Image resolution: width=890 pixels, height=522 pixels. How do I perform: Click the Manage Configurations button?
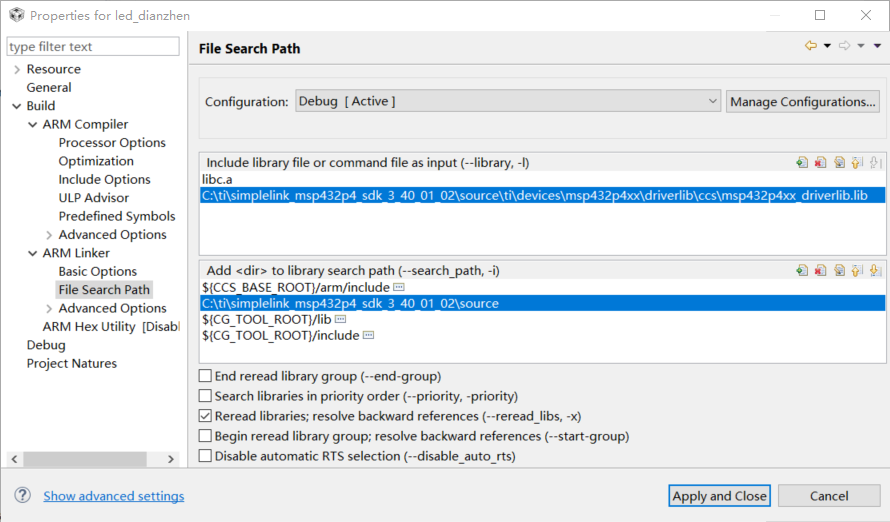tap(802, 101)
